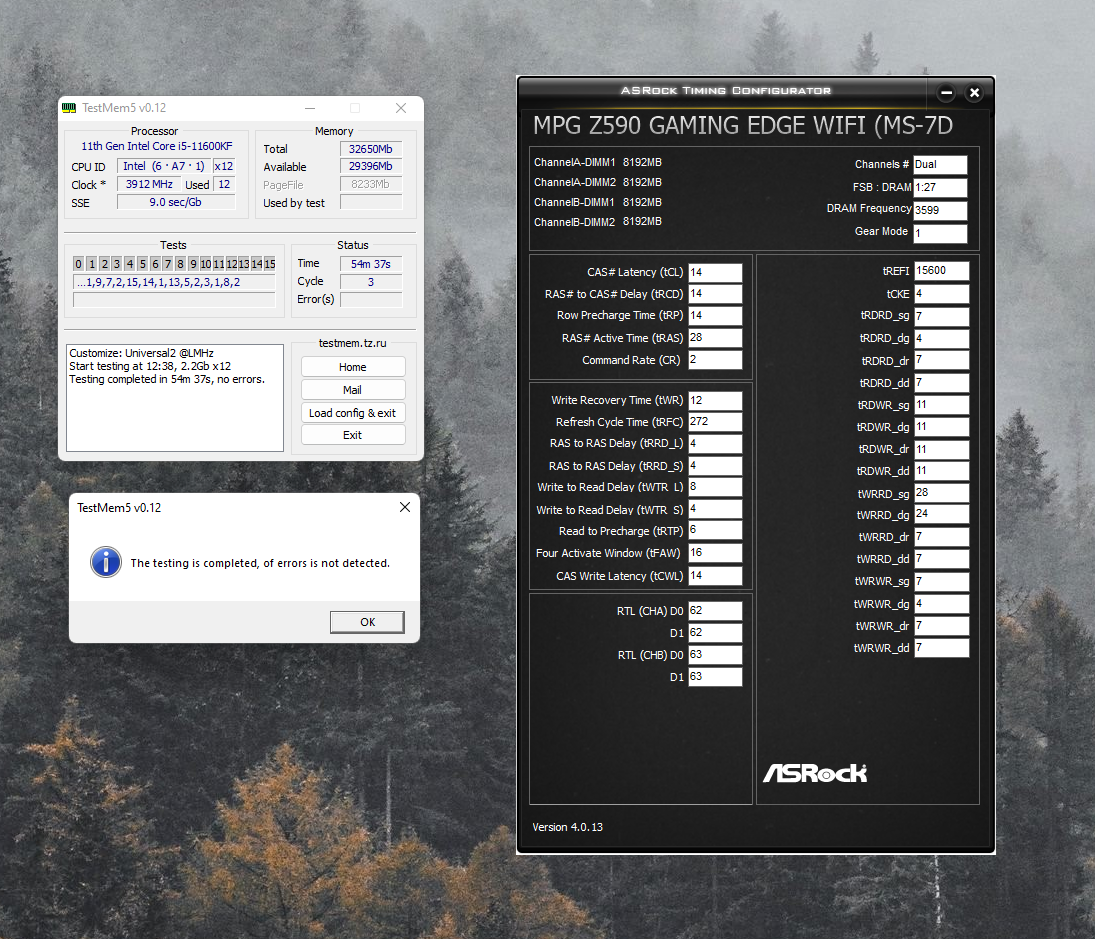
Task: Click the Command Rate (CR) field
Action: click(715, 360)
